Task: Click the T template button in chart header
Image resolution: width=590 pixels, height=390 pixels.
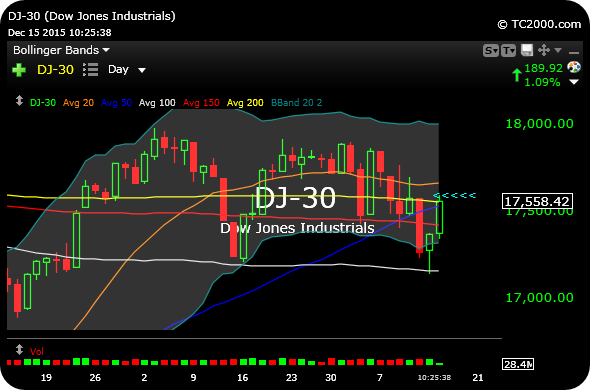Action: 508,50
